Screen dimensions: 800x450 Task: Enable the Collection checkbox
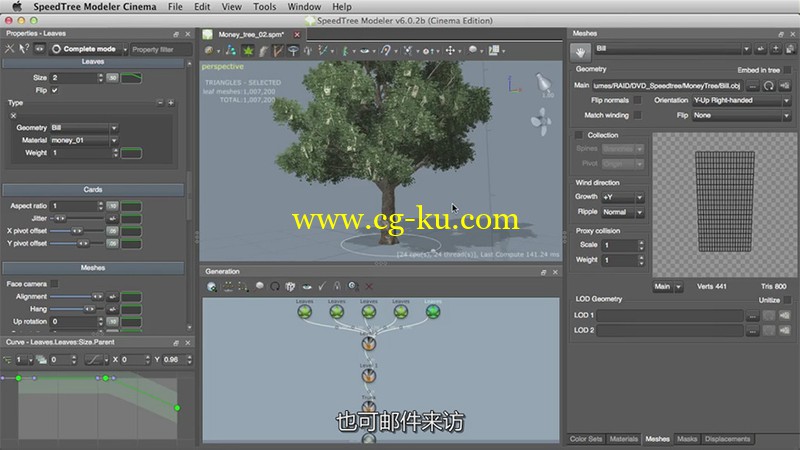point(579,135)
